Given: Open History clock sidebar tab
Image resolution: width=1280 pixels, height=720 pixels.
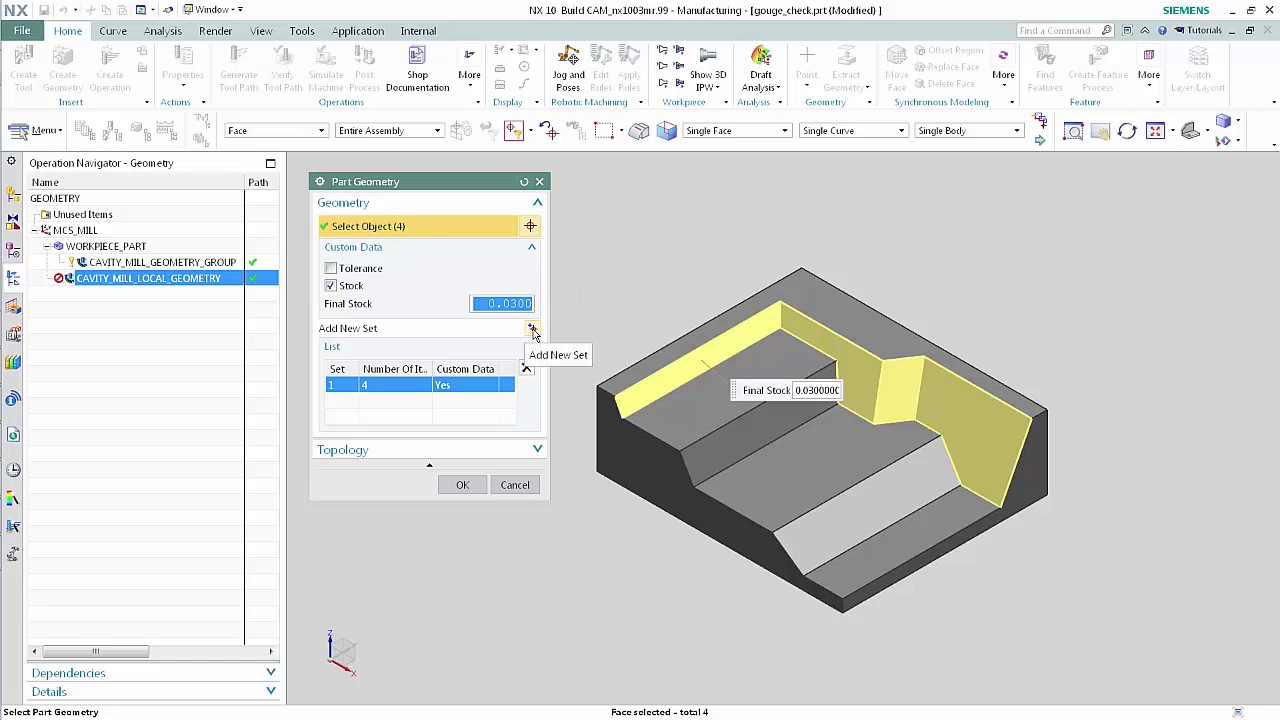Looking at the screenshot, I should tap(13, 470).
